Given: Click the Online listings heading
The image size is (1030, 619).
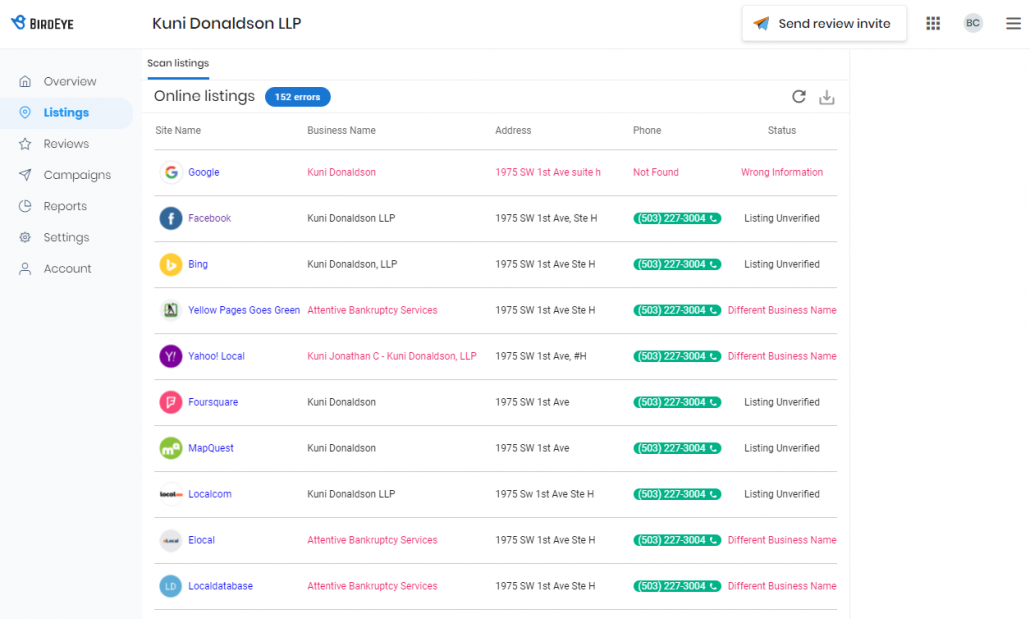Looking at the screenshot, I should [204, 96].
